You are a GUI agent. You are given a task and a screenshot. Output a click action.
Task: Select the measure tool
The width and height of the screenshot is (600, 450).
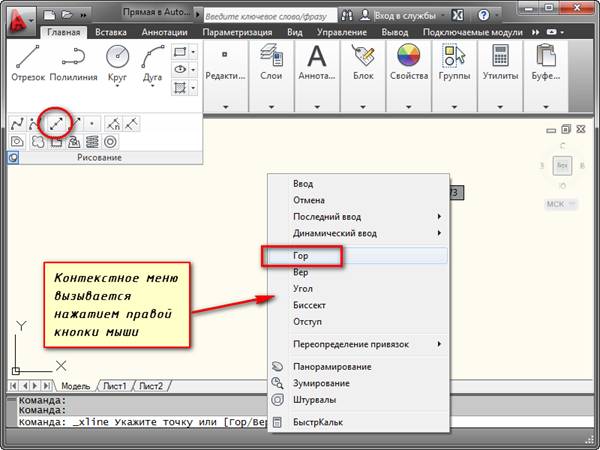coord(131,124)
